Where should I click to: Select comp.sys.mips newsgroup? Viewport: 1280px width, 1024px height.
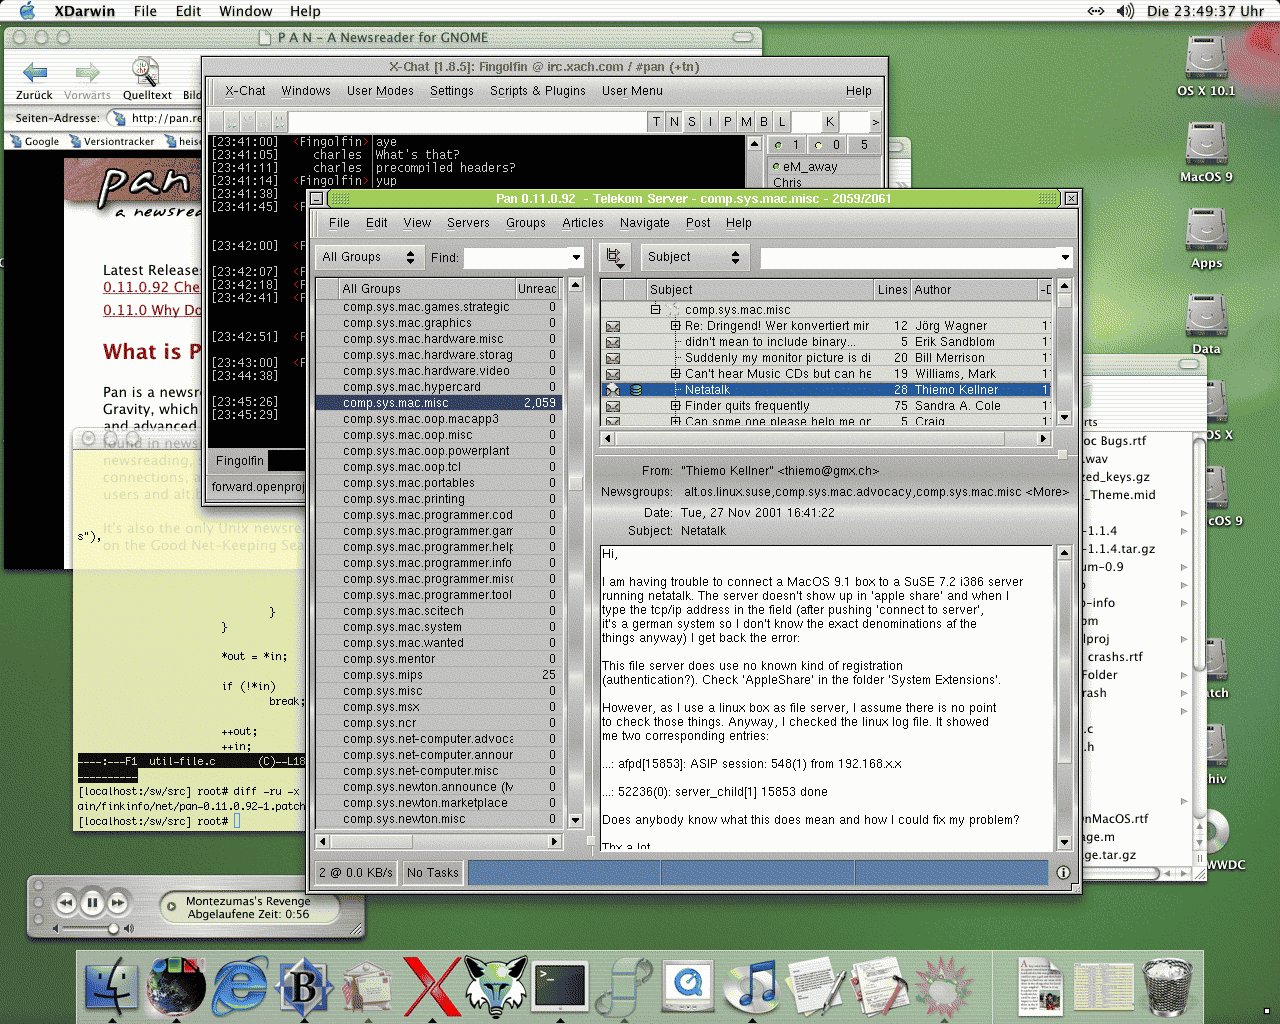click(x=438, y=675)
